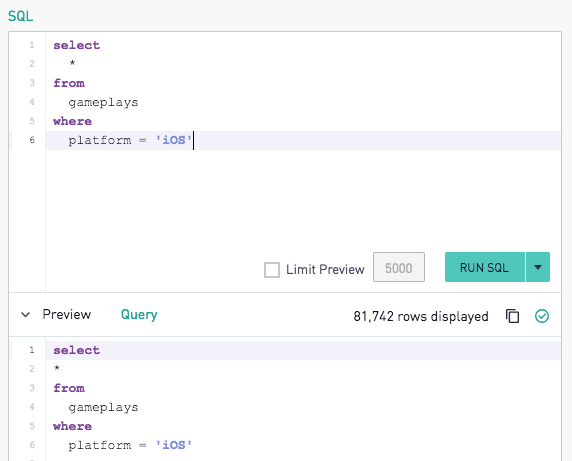Click the copy query icon

click(x=513, y=316)
